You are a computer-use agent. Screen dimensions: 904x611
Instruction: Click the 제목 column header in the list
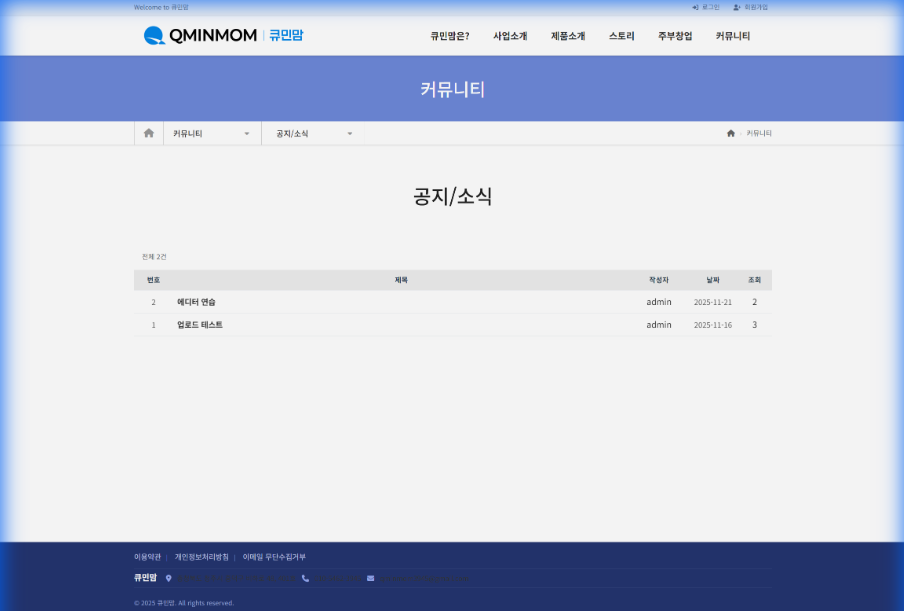[400, 280]
